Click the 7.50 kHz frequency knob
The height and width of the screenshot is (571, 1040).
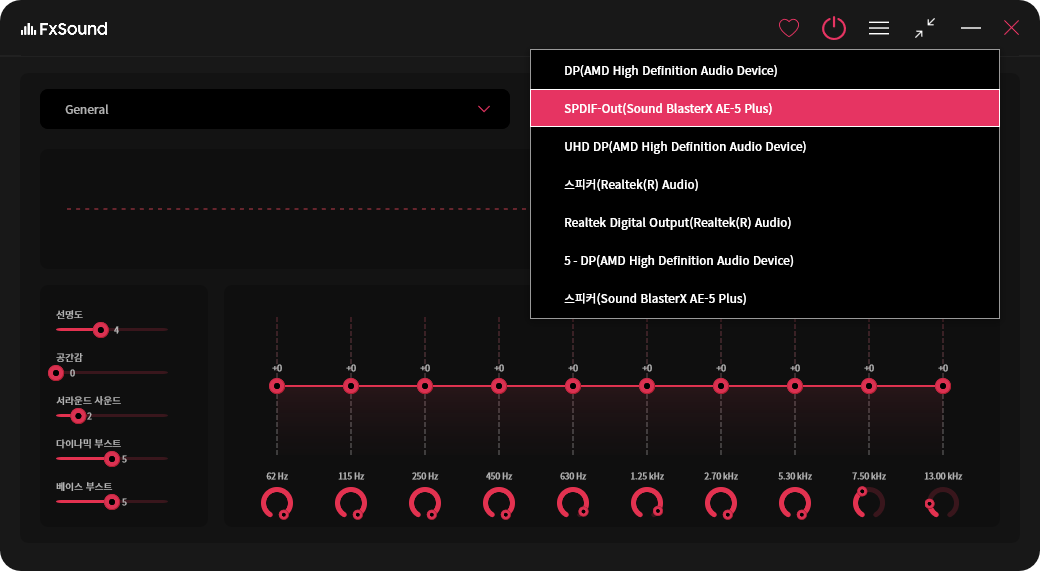coord(869,503)
